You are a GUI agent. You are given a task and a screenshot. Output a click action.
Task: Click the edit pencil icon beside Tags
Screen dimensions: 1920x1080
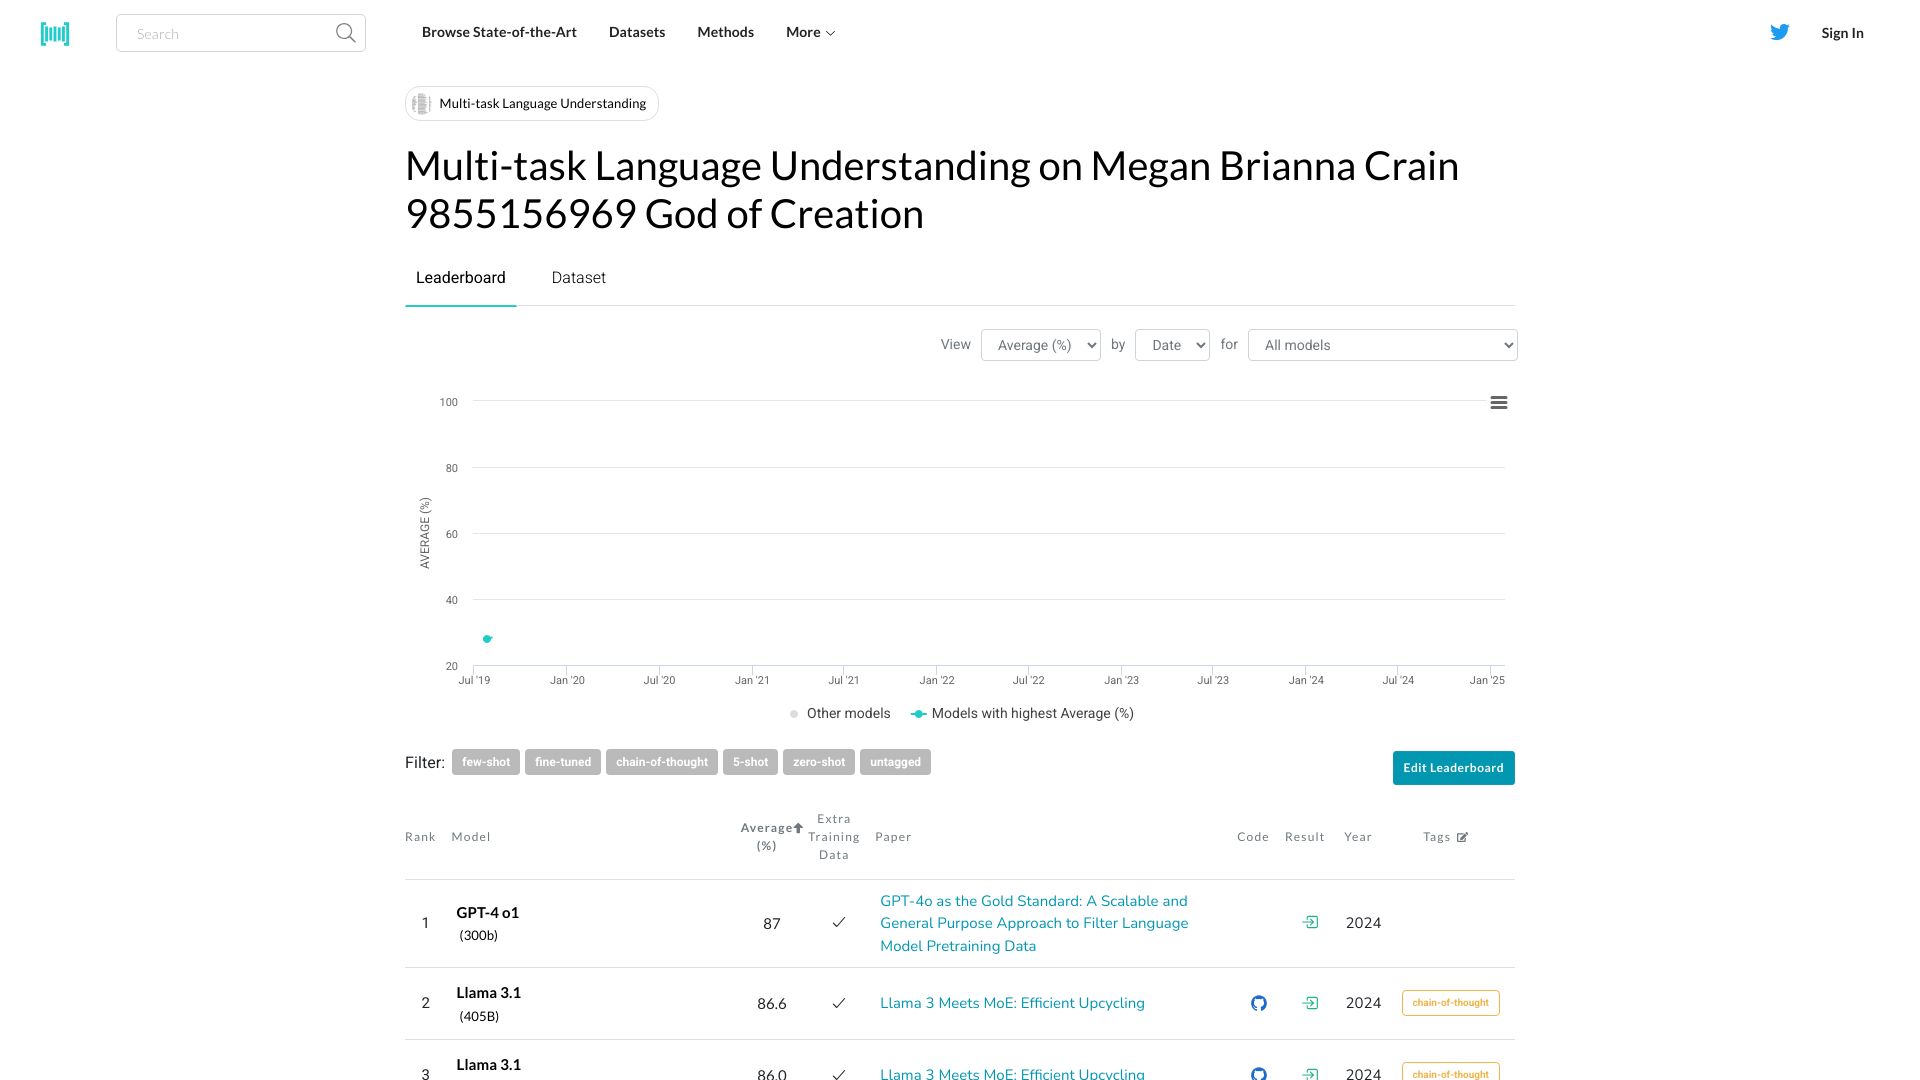point(1462,838)
